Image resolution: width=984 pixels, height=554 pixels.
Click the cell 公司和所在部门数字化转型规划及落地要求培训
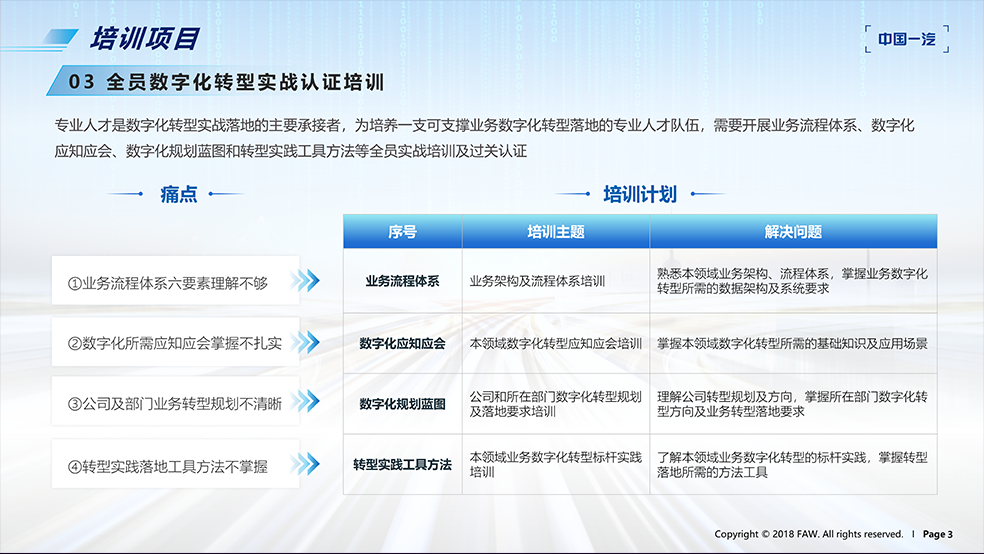point(555,404)
